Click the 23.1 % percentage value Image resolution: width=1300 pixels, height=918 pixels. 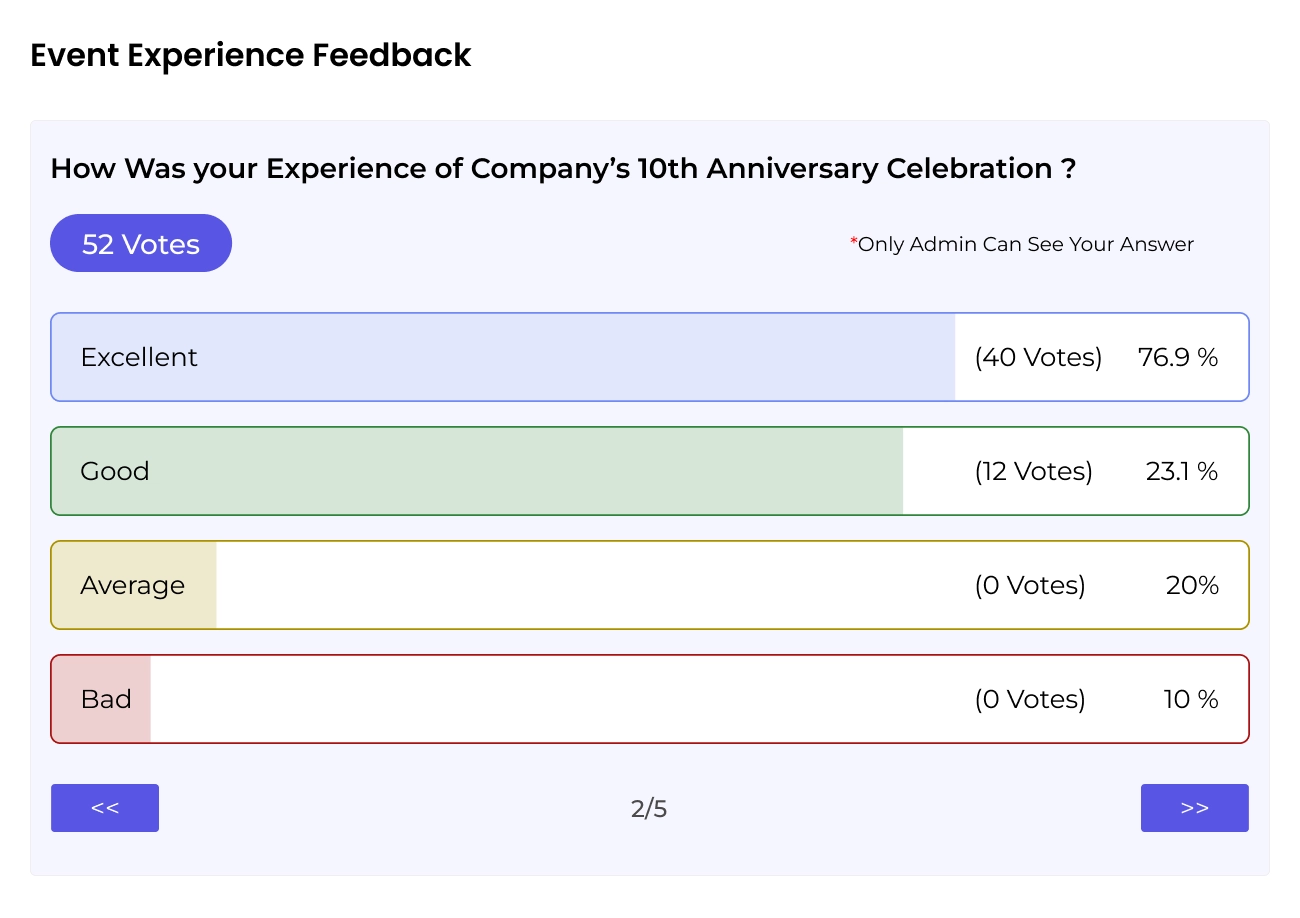(x=1181, y=471)
